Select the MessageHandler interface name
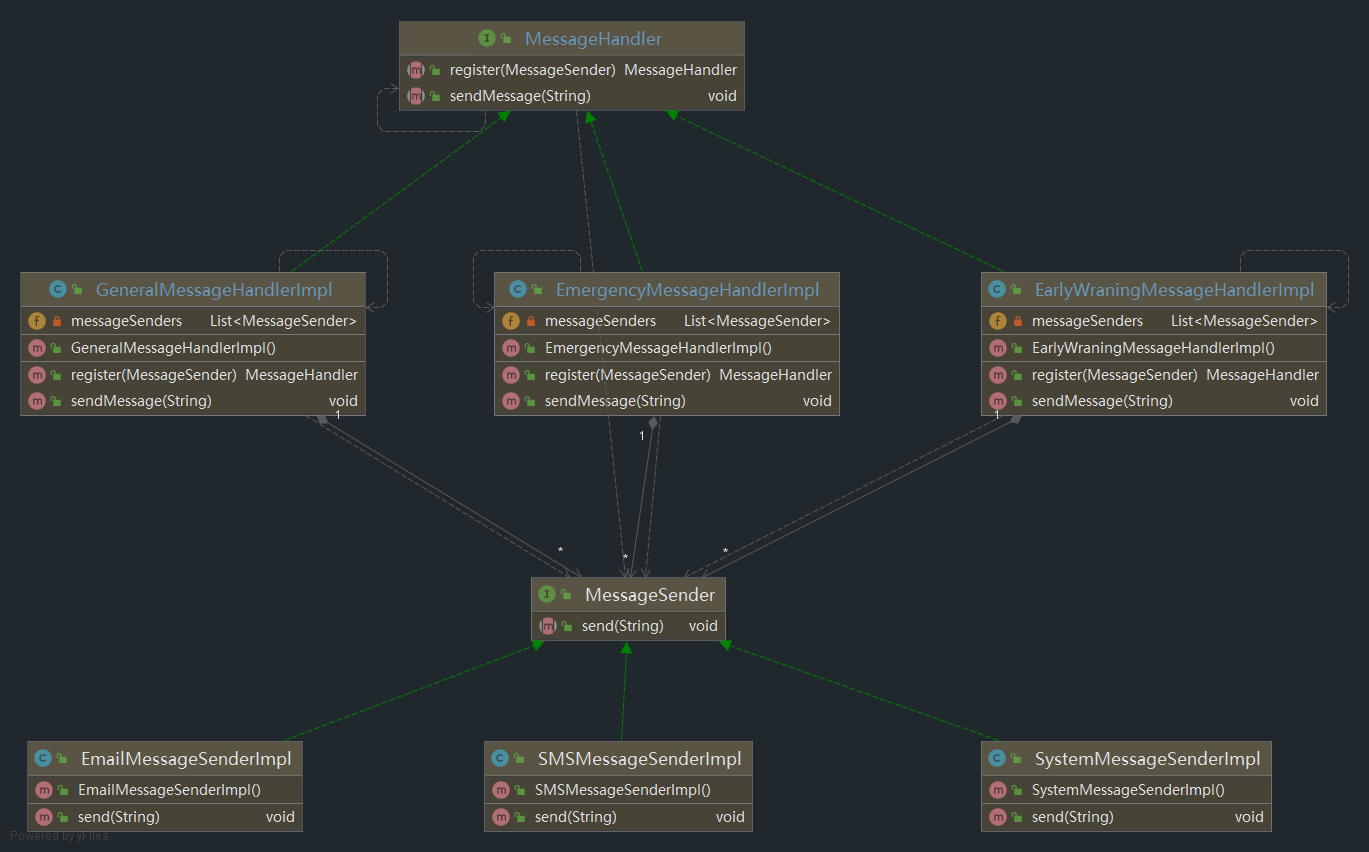1369x852 pixels. click(593, 39)
